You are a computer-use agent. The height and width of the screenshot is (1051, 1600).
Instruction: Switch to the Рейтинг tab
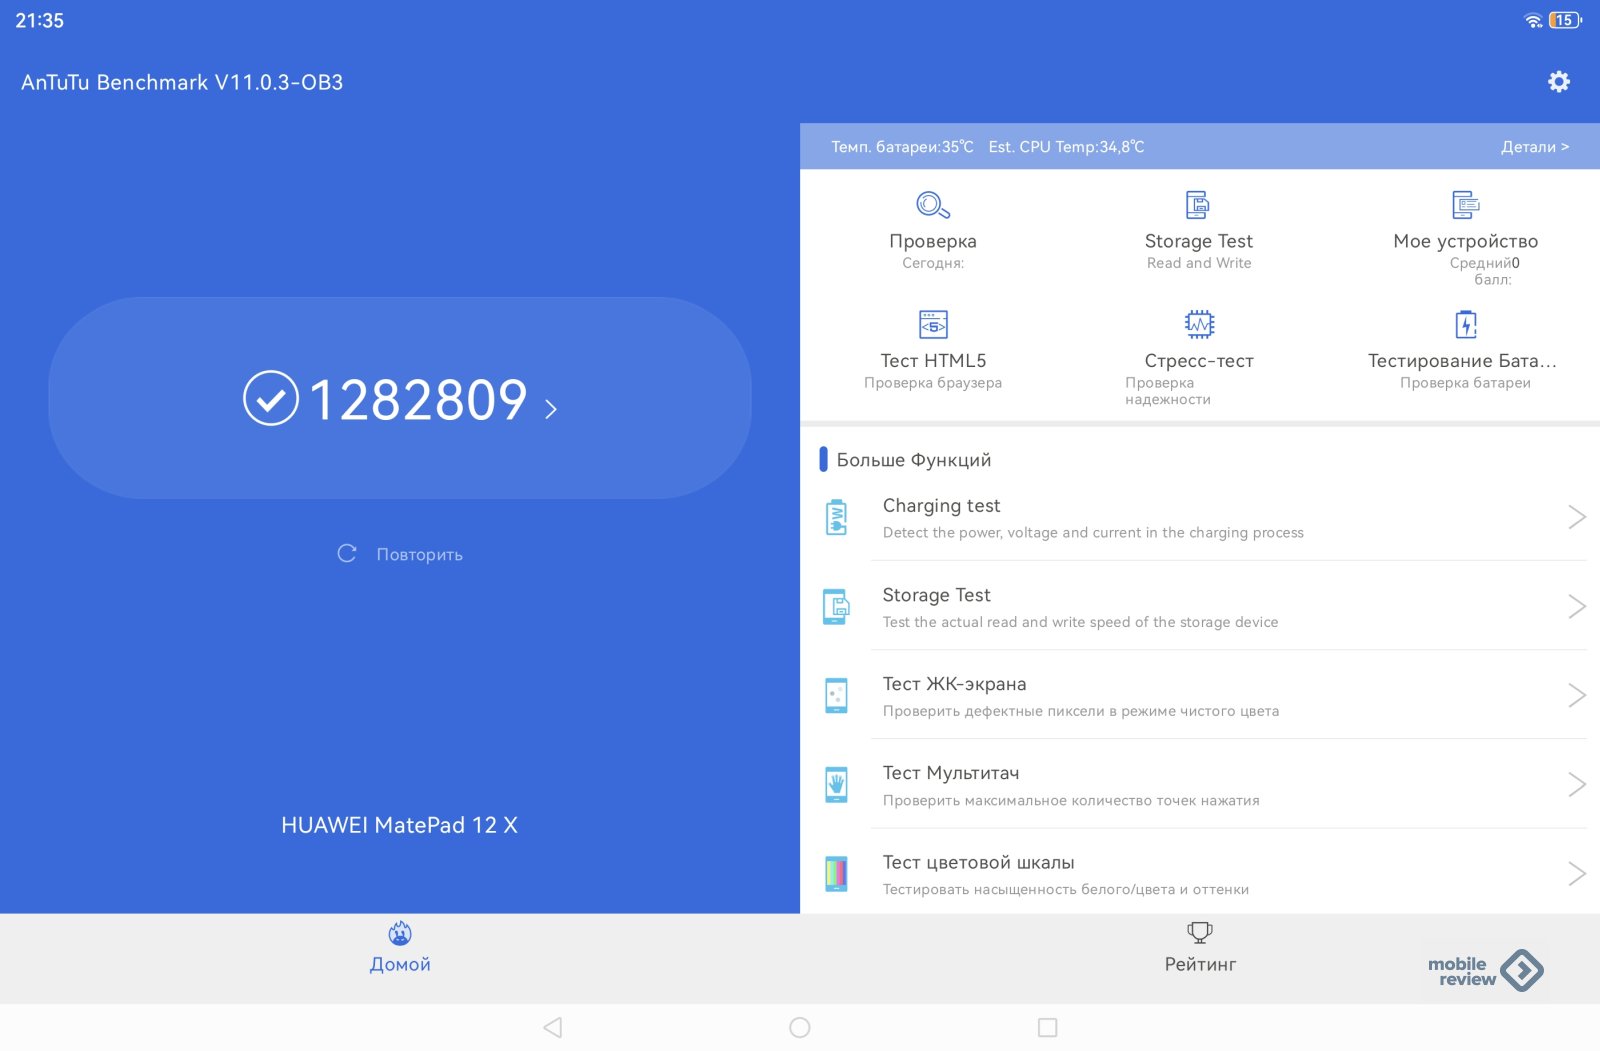pos(1200,948)
